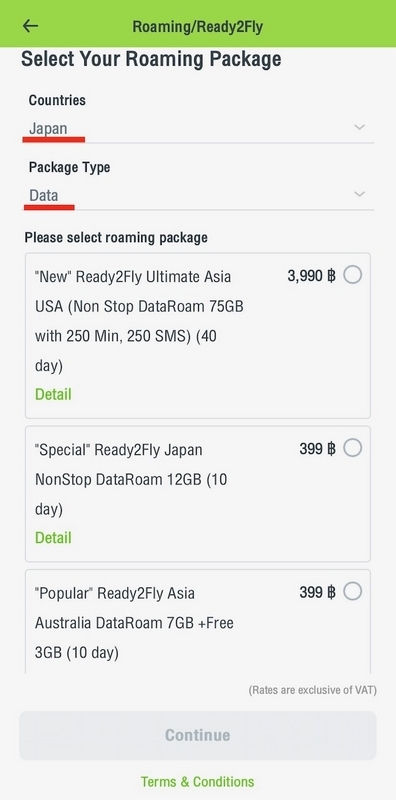This screenshot has height=800, width=396.
Task: Tap the Continue button
Action: [198, 735]
